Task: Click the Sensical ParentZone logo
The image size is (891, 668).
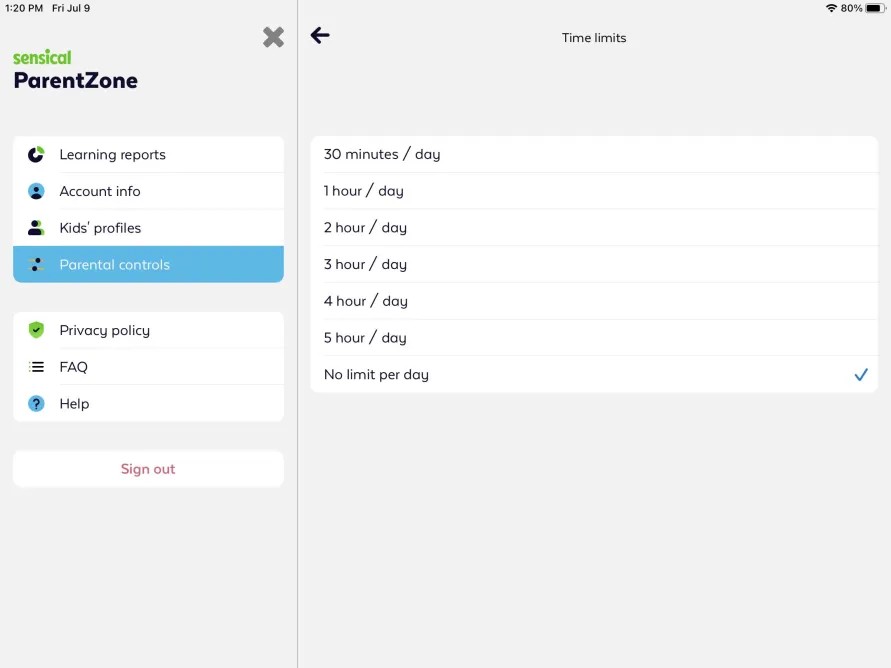Action: (x=75, y=70)
